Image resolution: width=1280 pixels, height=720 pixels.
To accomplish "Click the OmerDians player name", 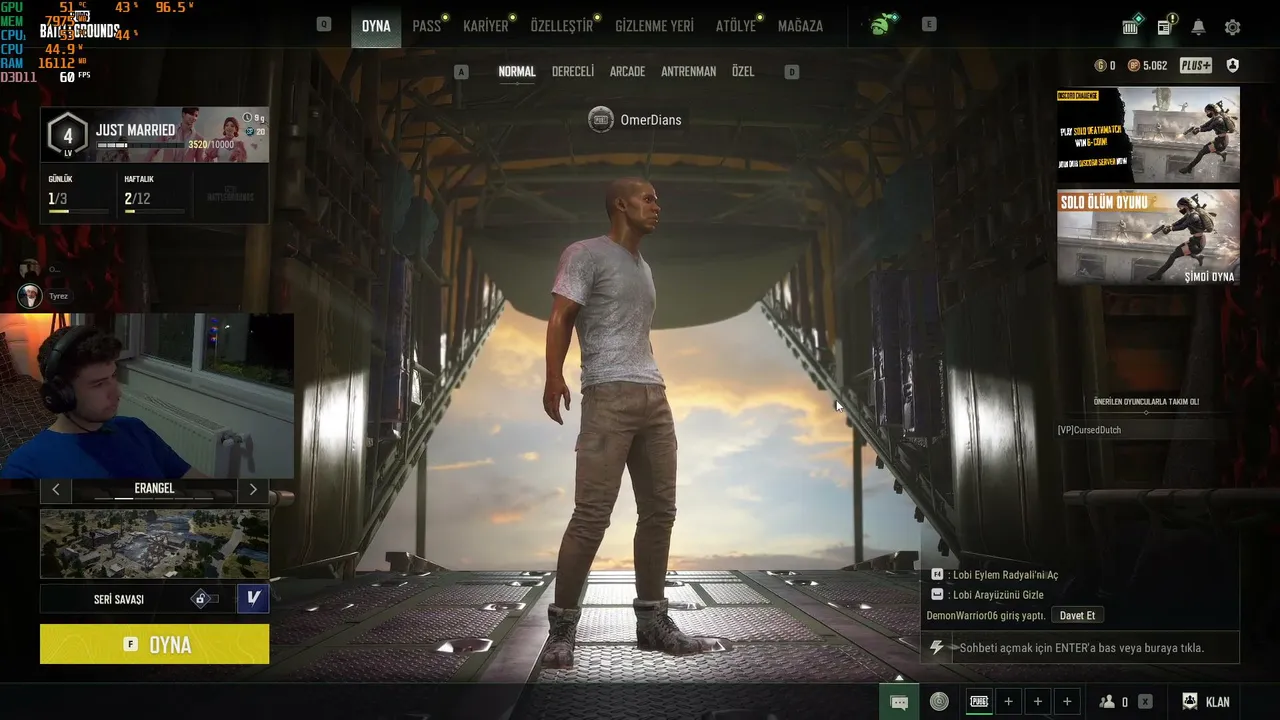I will [x=651, y=120].
